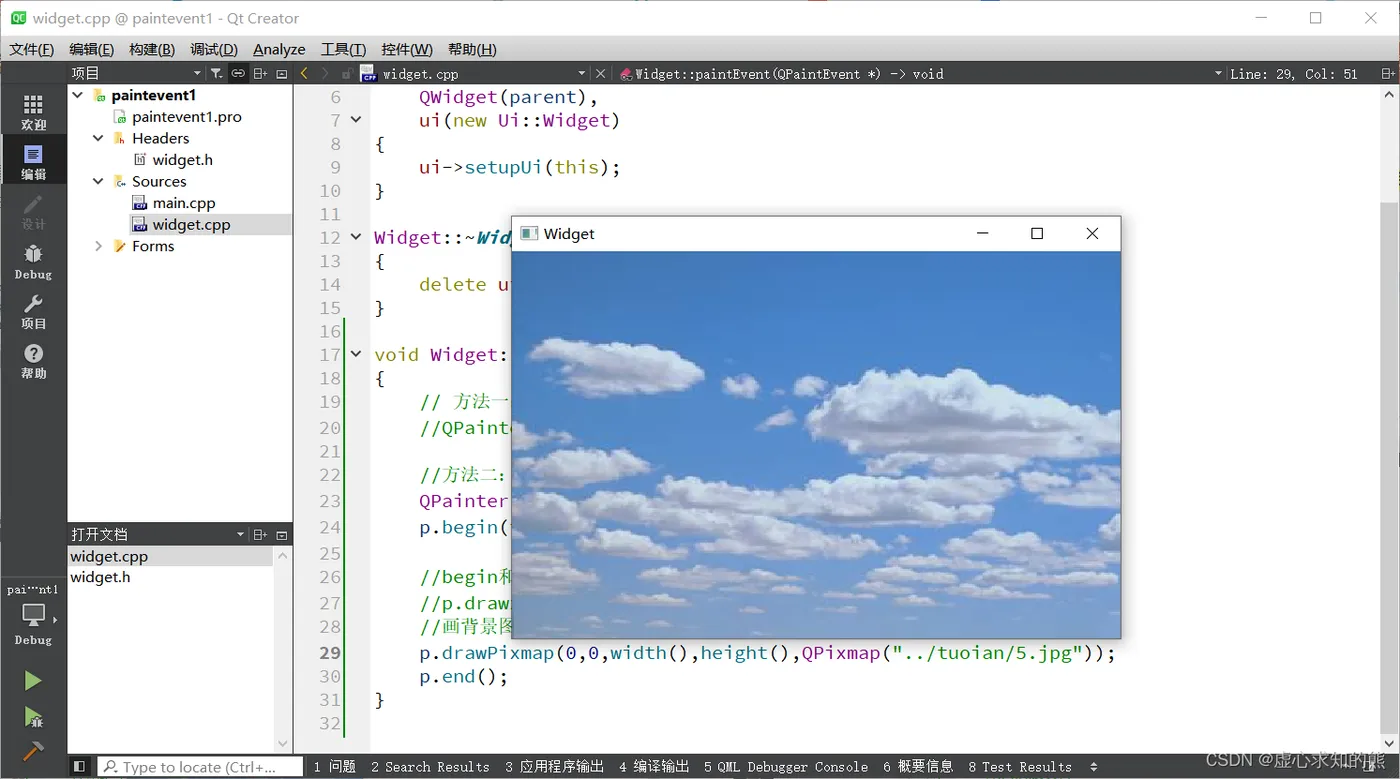
Task: Switch to Debug mode in sidebar
Action: (x=33, y=262)
